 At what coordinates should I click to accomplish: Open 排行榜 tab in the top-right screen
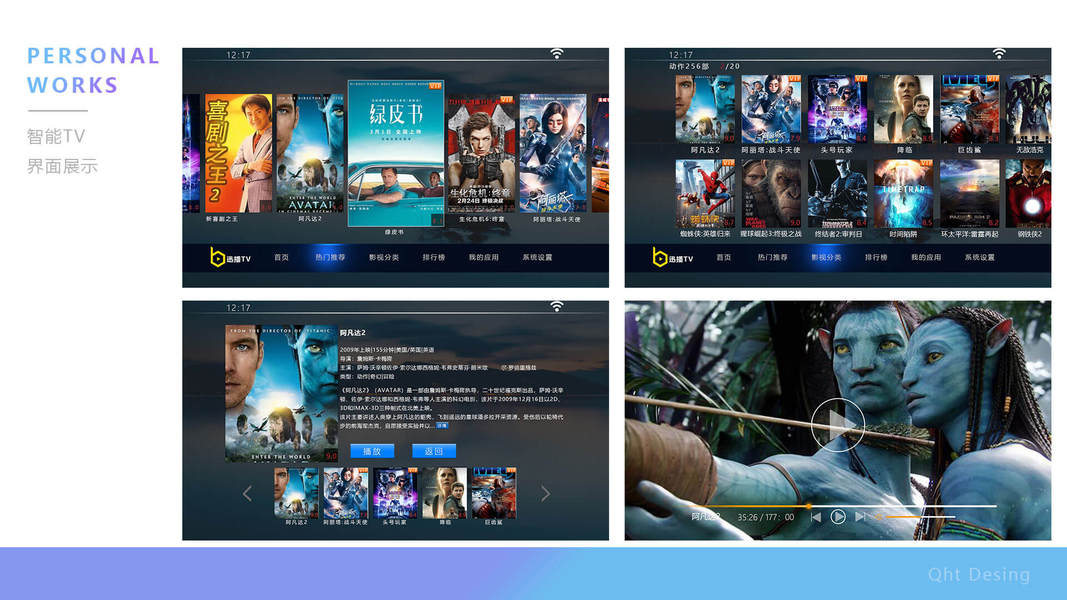(x=876, y=257)
